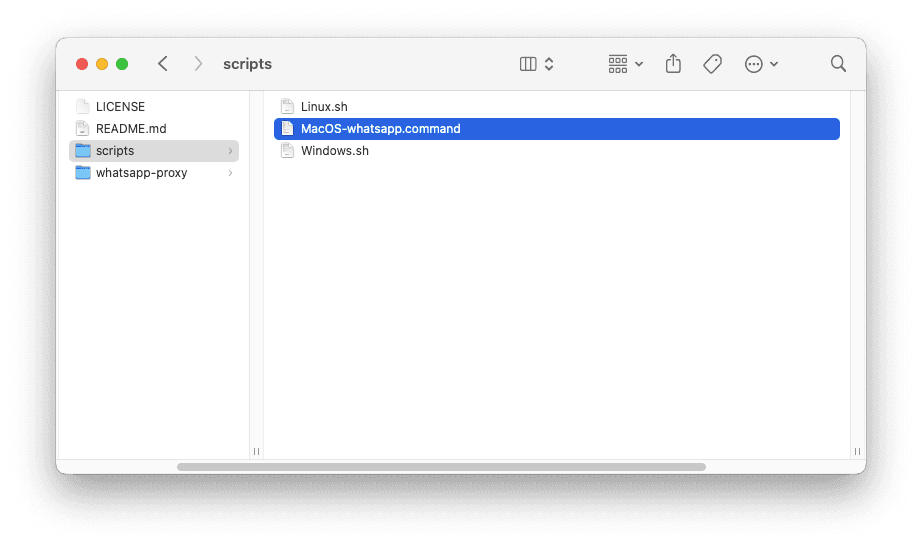Close the Finder window with the red button
922x548 pixels.
click(x=82, y=64)
